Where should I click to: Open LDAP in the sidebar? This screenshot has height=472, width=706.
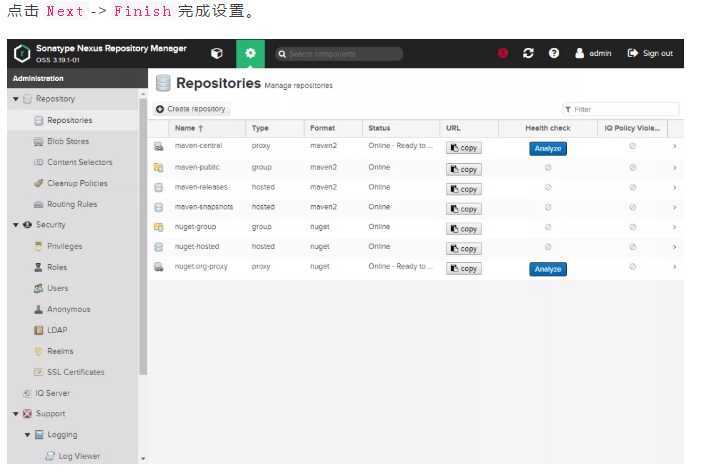pyautogui.click(x=57, y=330)
